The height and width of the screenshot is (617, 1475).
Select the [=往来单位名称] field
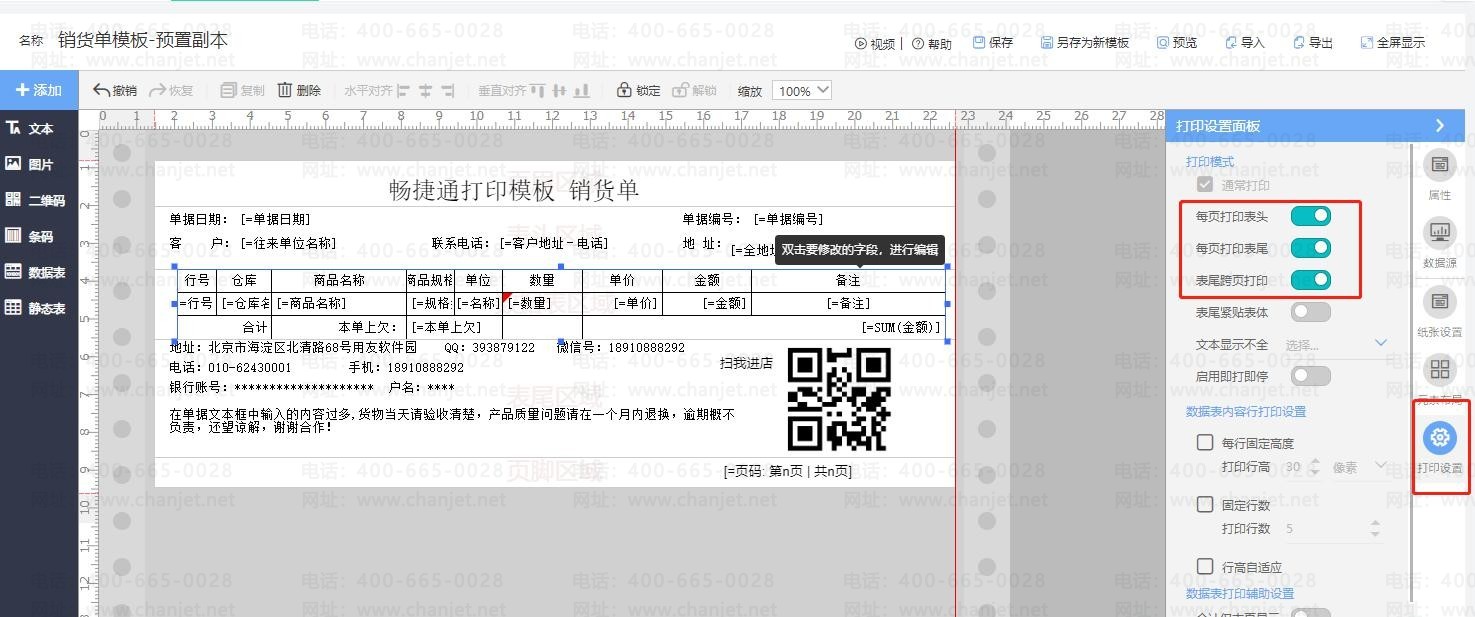(288, 243)
